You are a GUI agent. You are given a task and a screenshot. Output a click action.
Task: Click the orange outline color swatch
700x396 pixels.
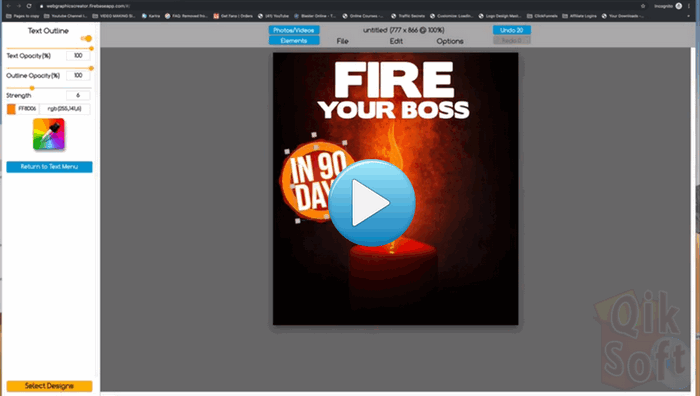point(11,109)
